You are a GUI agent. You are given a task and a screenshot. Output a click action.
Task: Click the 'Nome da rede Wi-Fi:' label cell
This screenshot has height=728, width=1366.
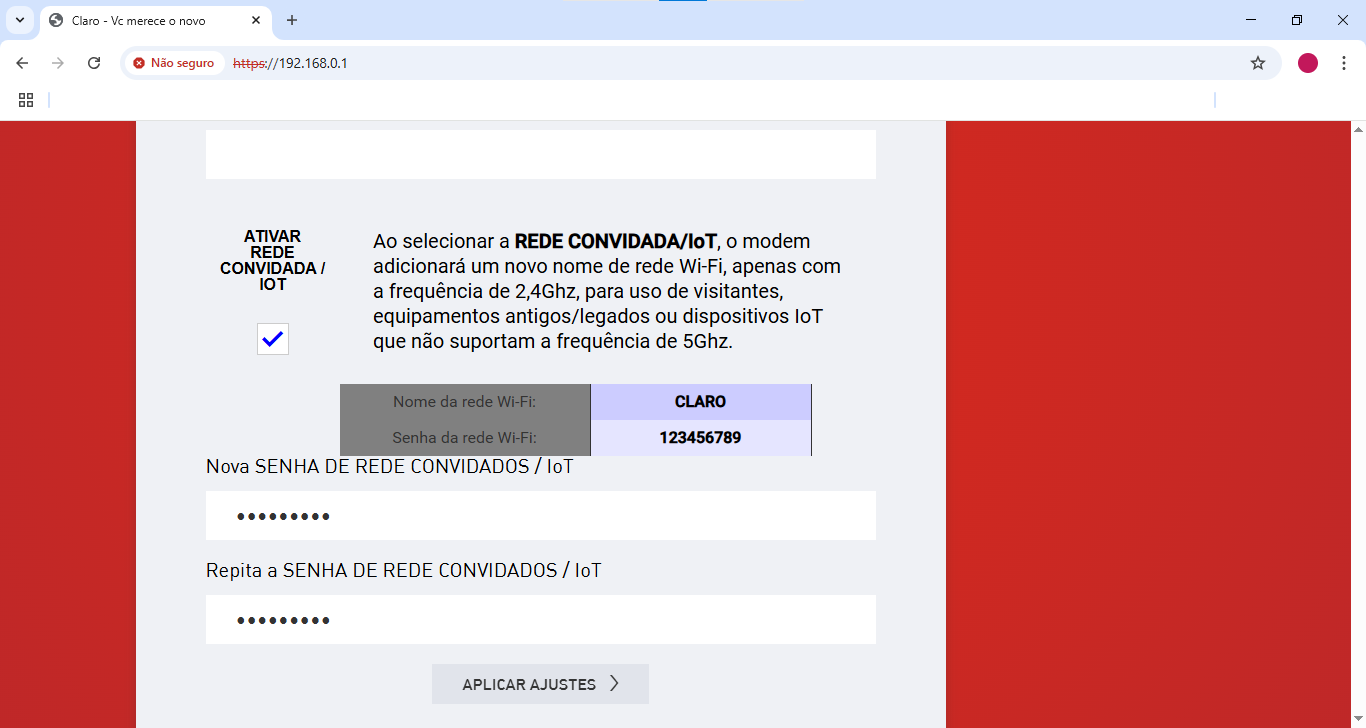click(x=465, y=402)
